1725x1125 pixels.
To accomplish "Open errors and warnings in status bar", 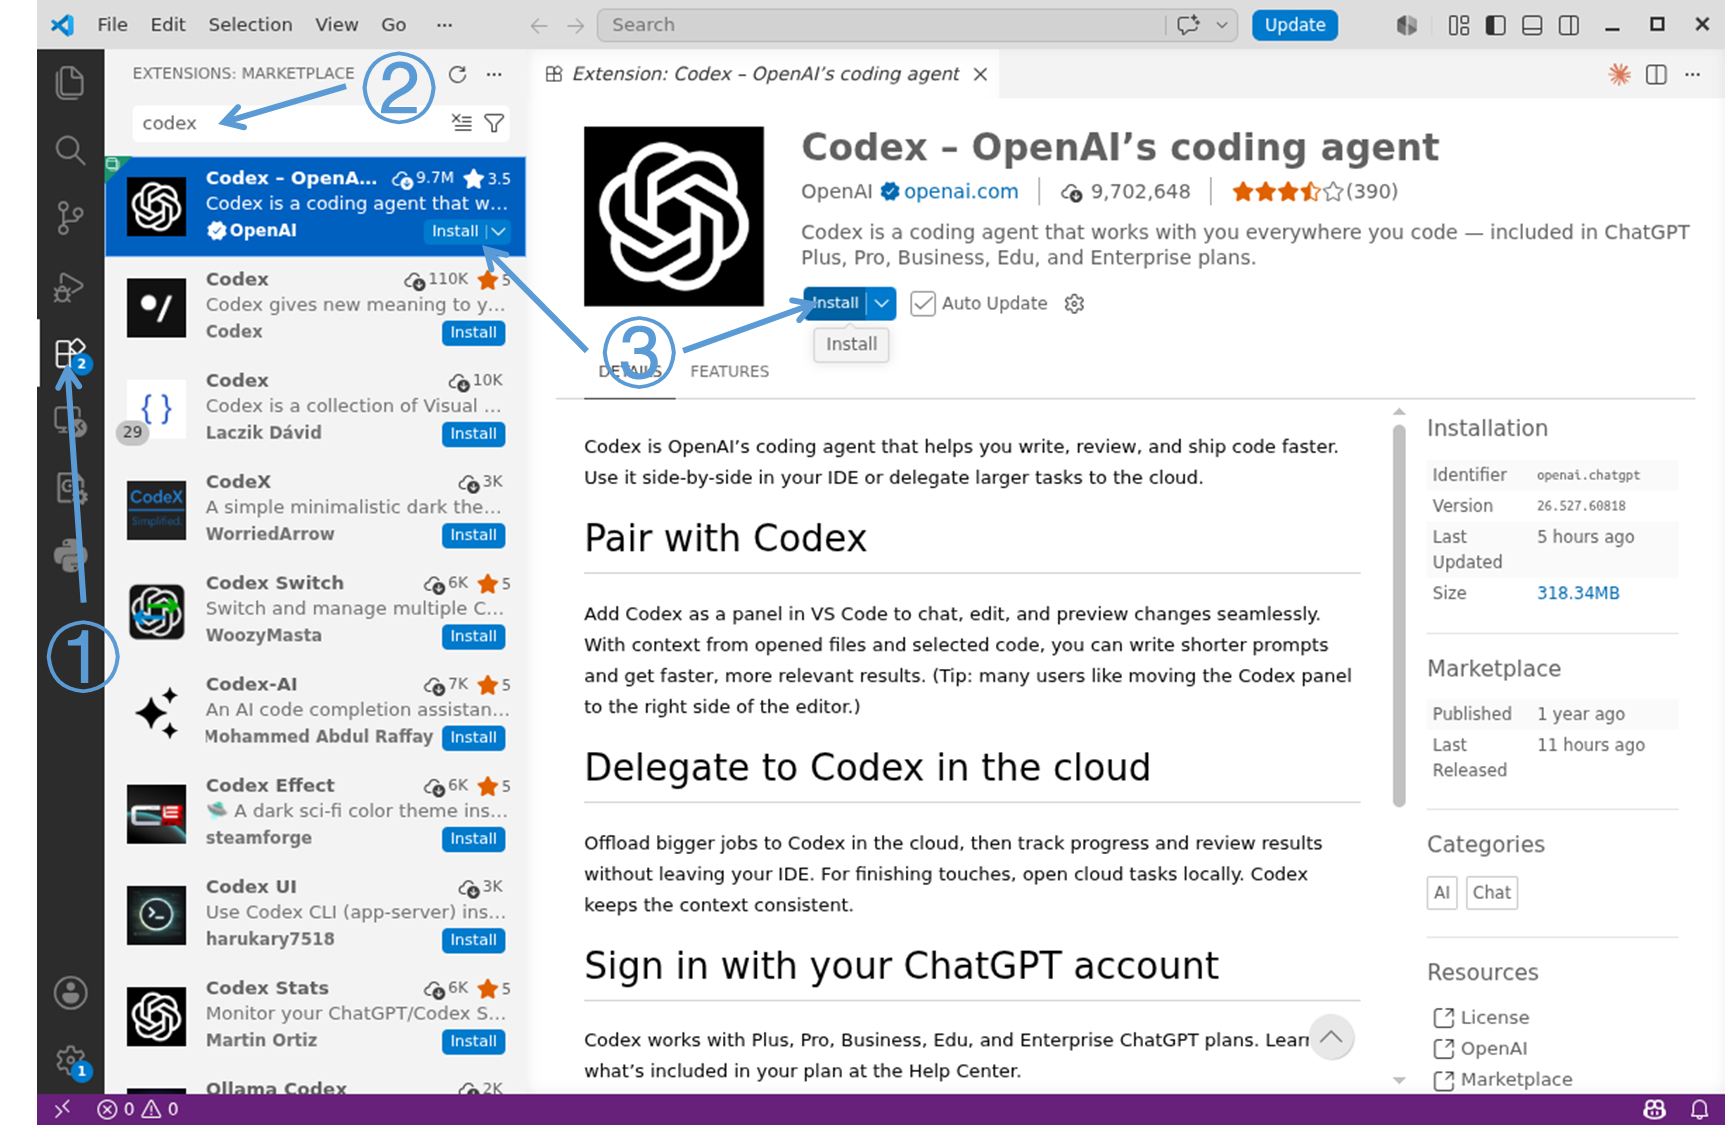I will 138,1109.
